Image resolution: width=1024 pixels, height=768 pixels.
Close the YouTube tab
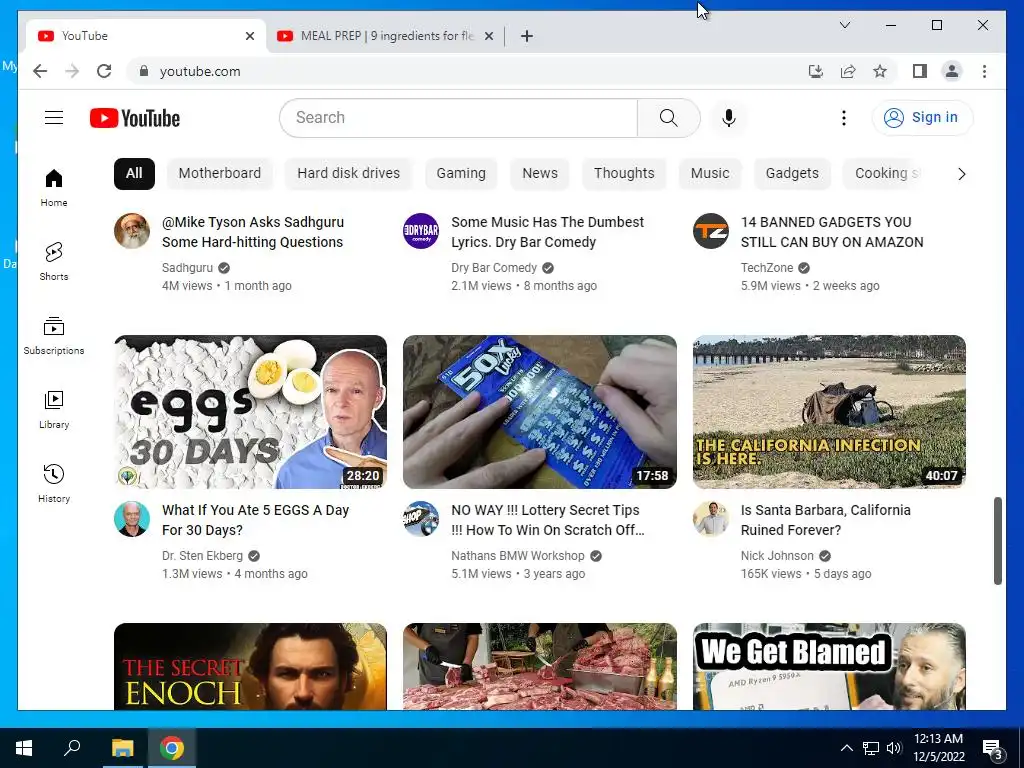click(249, 36)
